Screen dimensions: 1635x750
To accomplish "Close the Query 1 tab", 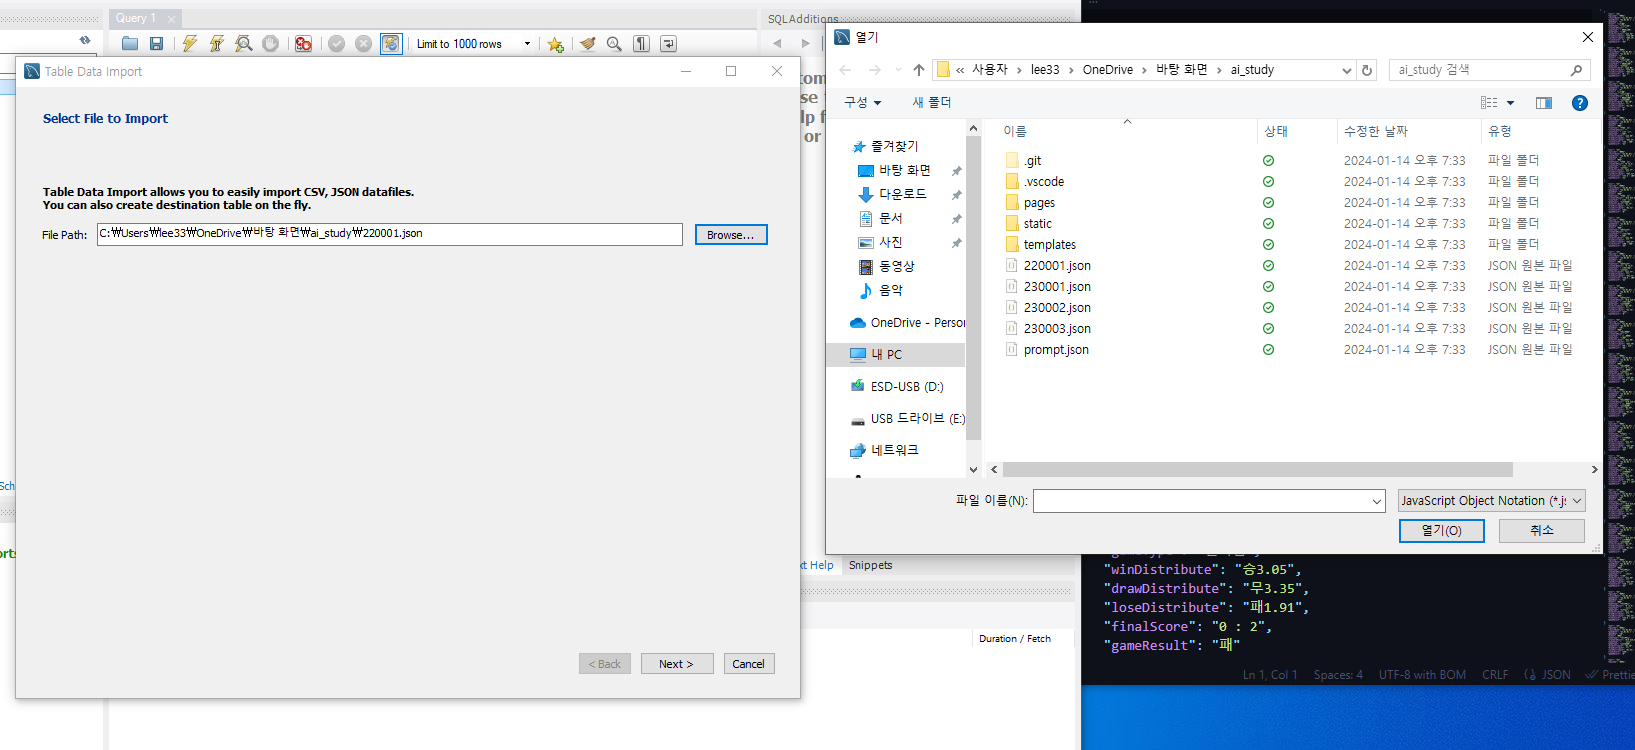I will (x=171, y=19).
